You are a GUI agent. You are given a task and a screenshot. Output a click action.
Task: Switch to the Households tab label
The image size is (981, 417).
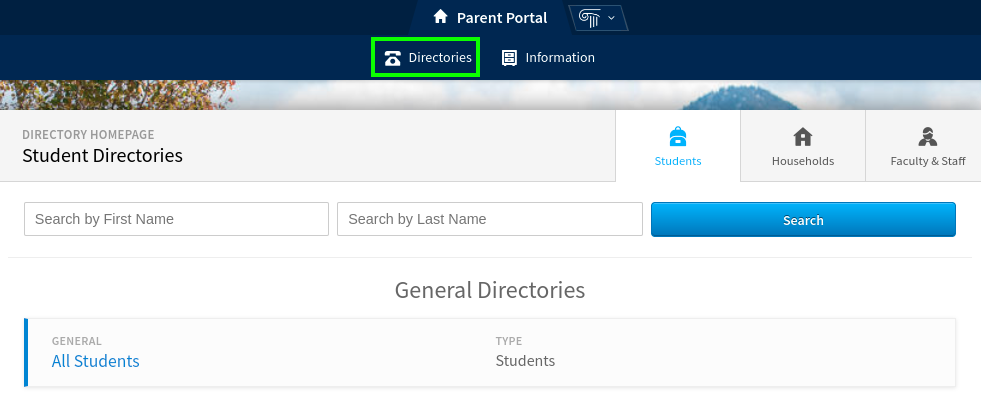(x=803, y=161)
